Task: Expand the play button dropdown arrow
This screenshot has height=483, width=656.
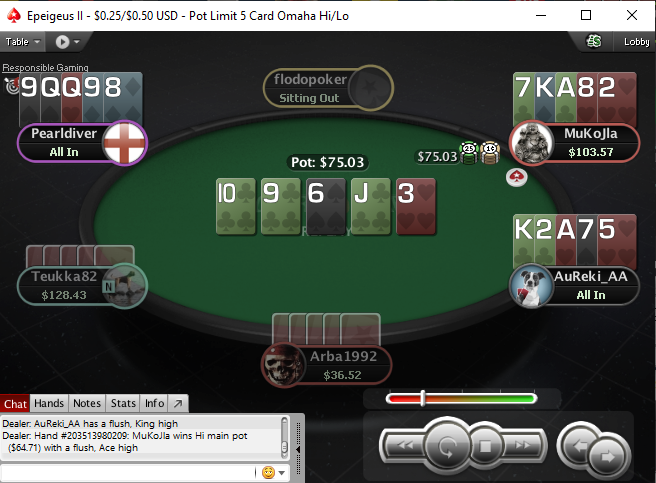Action: (x=77, y=41)
